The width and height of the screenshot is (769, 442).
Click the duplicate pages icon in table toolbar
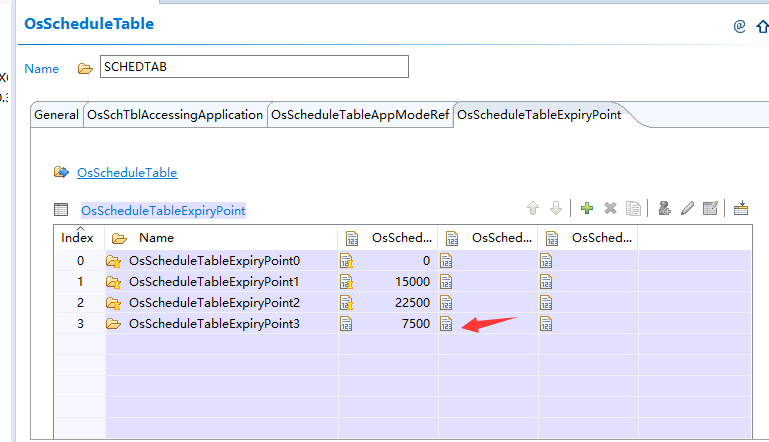point(634,208)
